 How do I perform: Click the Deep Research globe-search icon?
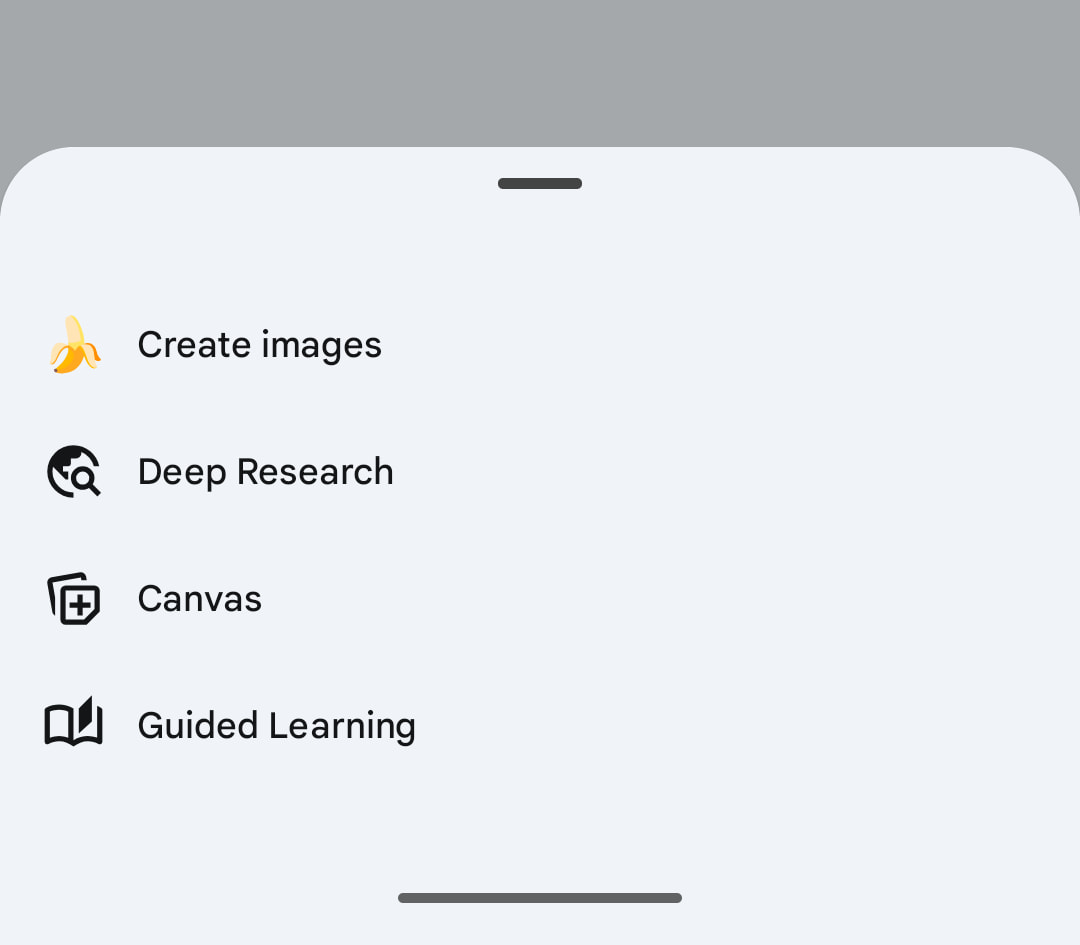[75, 471]
